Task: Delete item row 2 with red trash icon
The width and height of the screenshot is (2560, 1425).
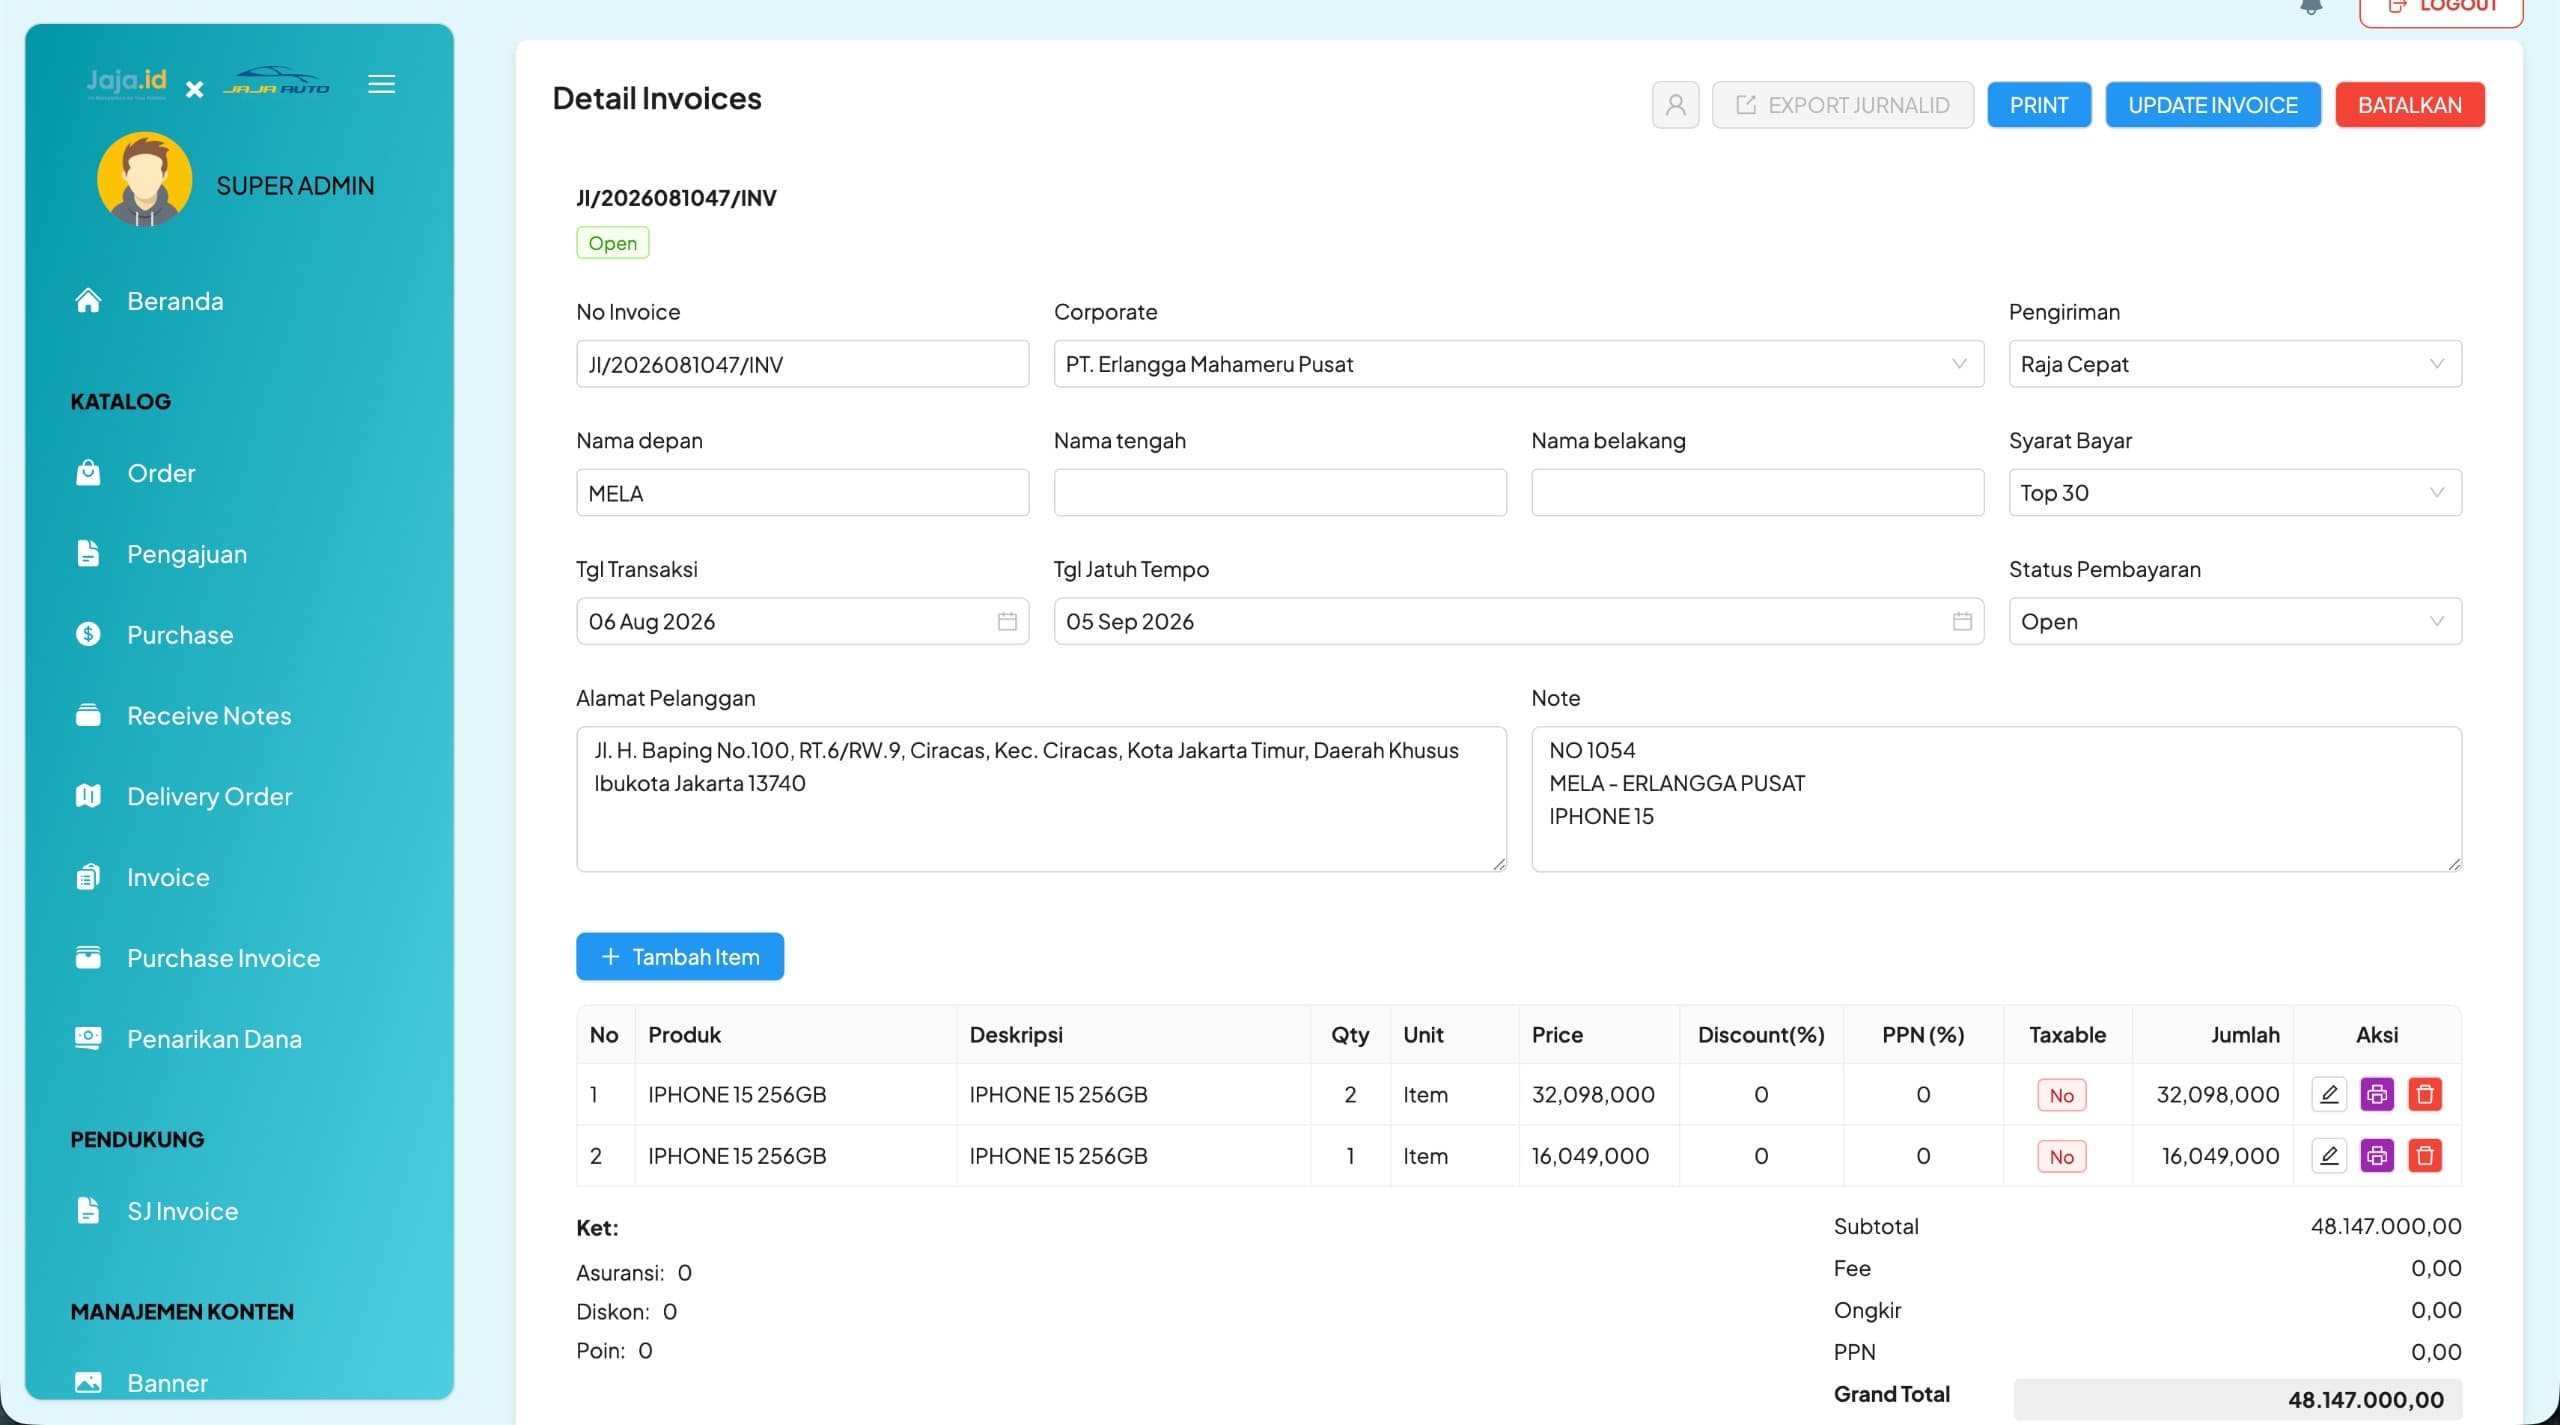Action: (2425, 1155)
